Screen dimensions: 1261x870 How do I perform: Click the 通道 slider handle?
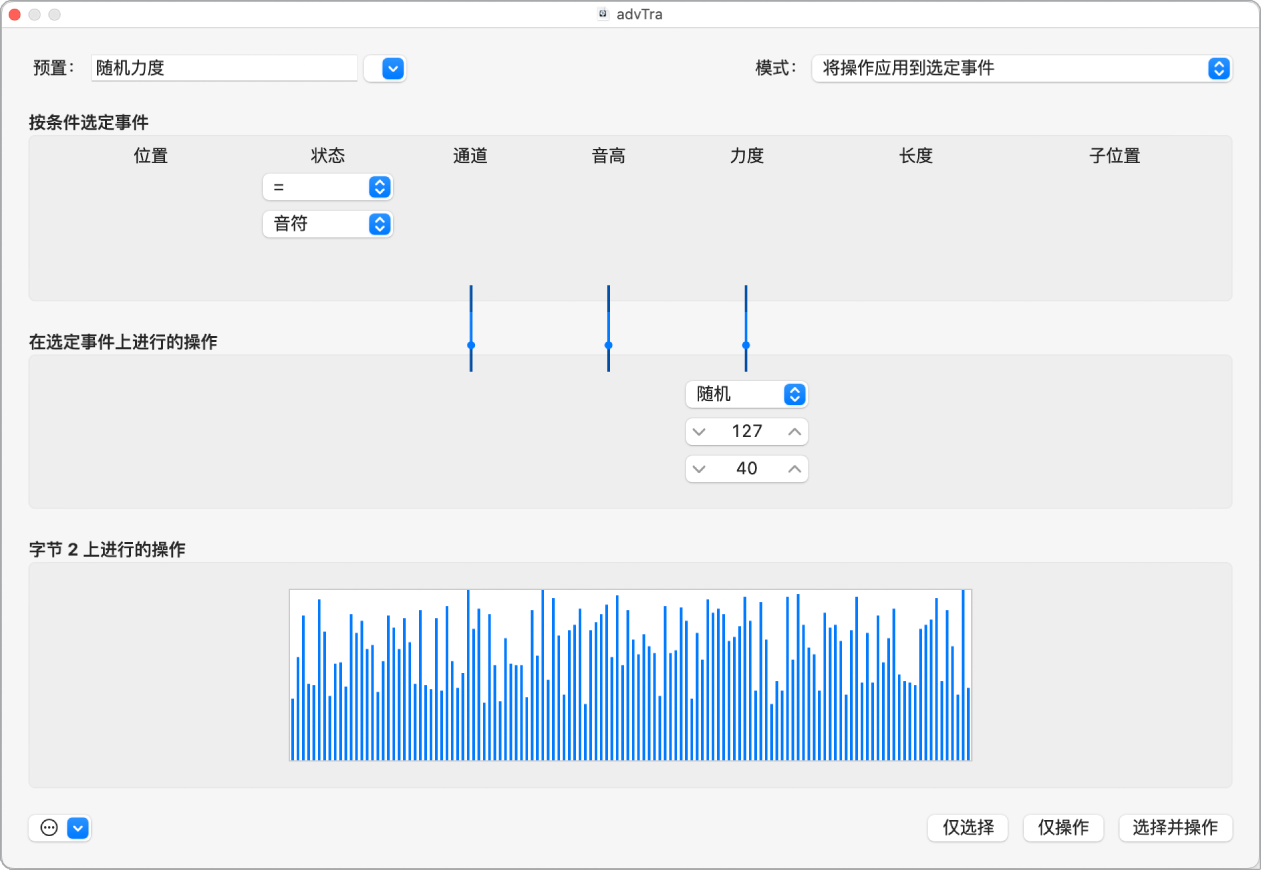[x=470, y=346]
